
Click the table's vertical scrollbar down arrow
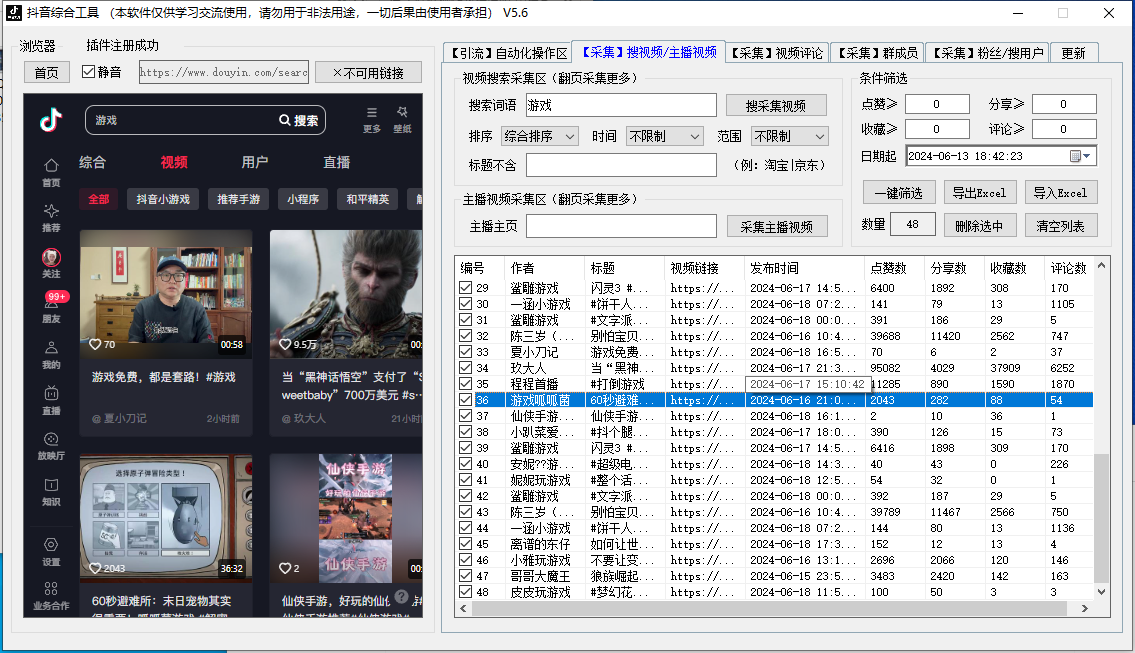(1102, 591)
